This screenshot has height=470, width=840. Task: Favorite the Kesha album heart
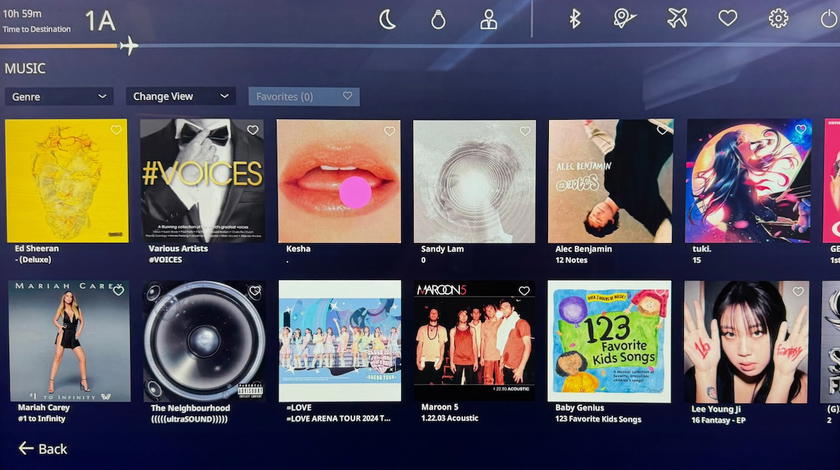389,131
